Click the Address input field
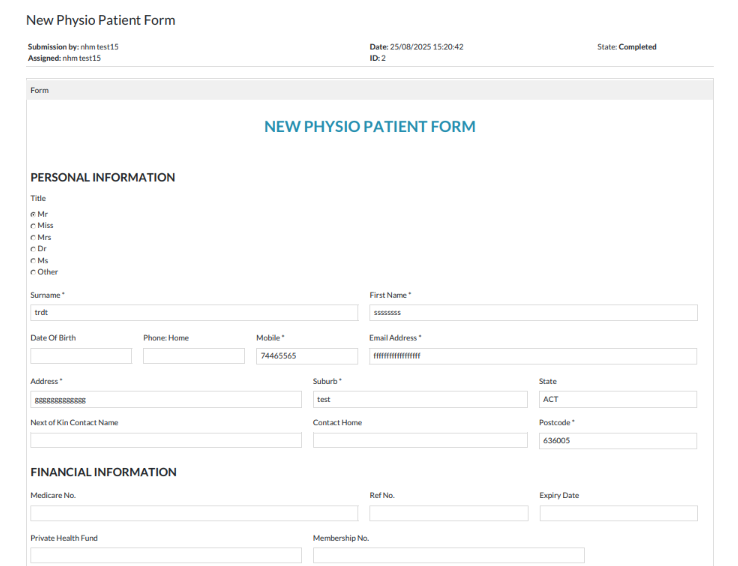The width and height of the screenshot is (738, 566). pos(165,399)
